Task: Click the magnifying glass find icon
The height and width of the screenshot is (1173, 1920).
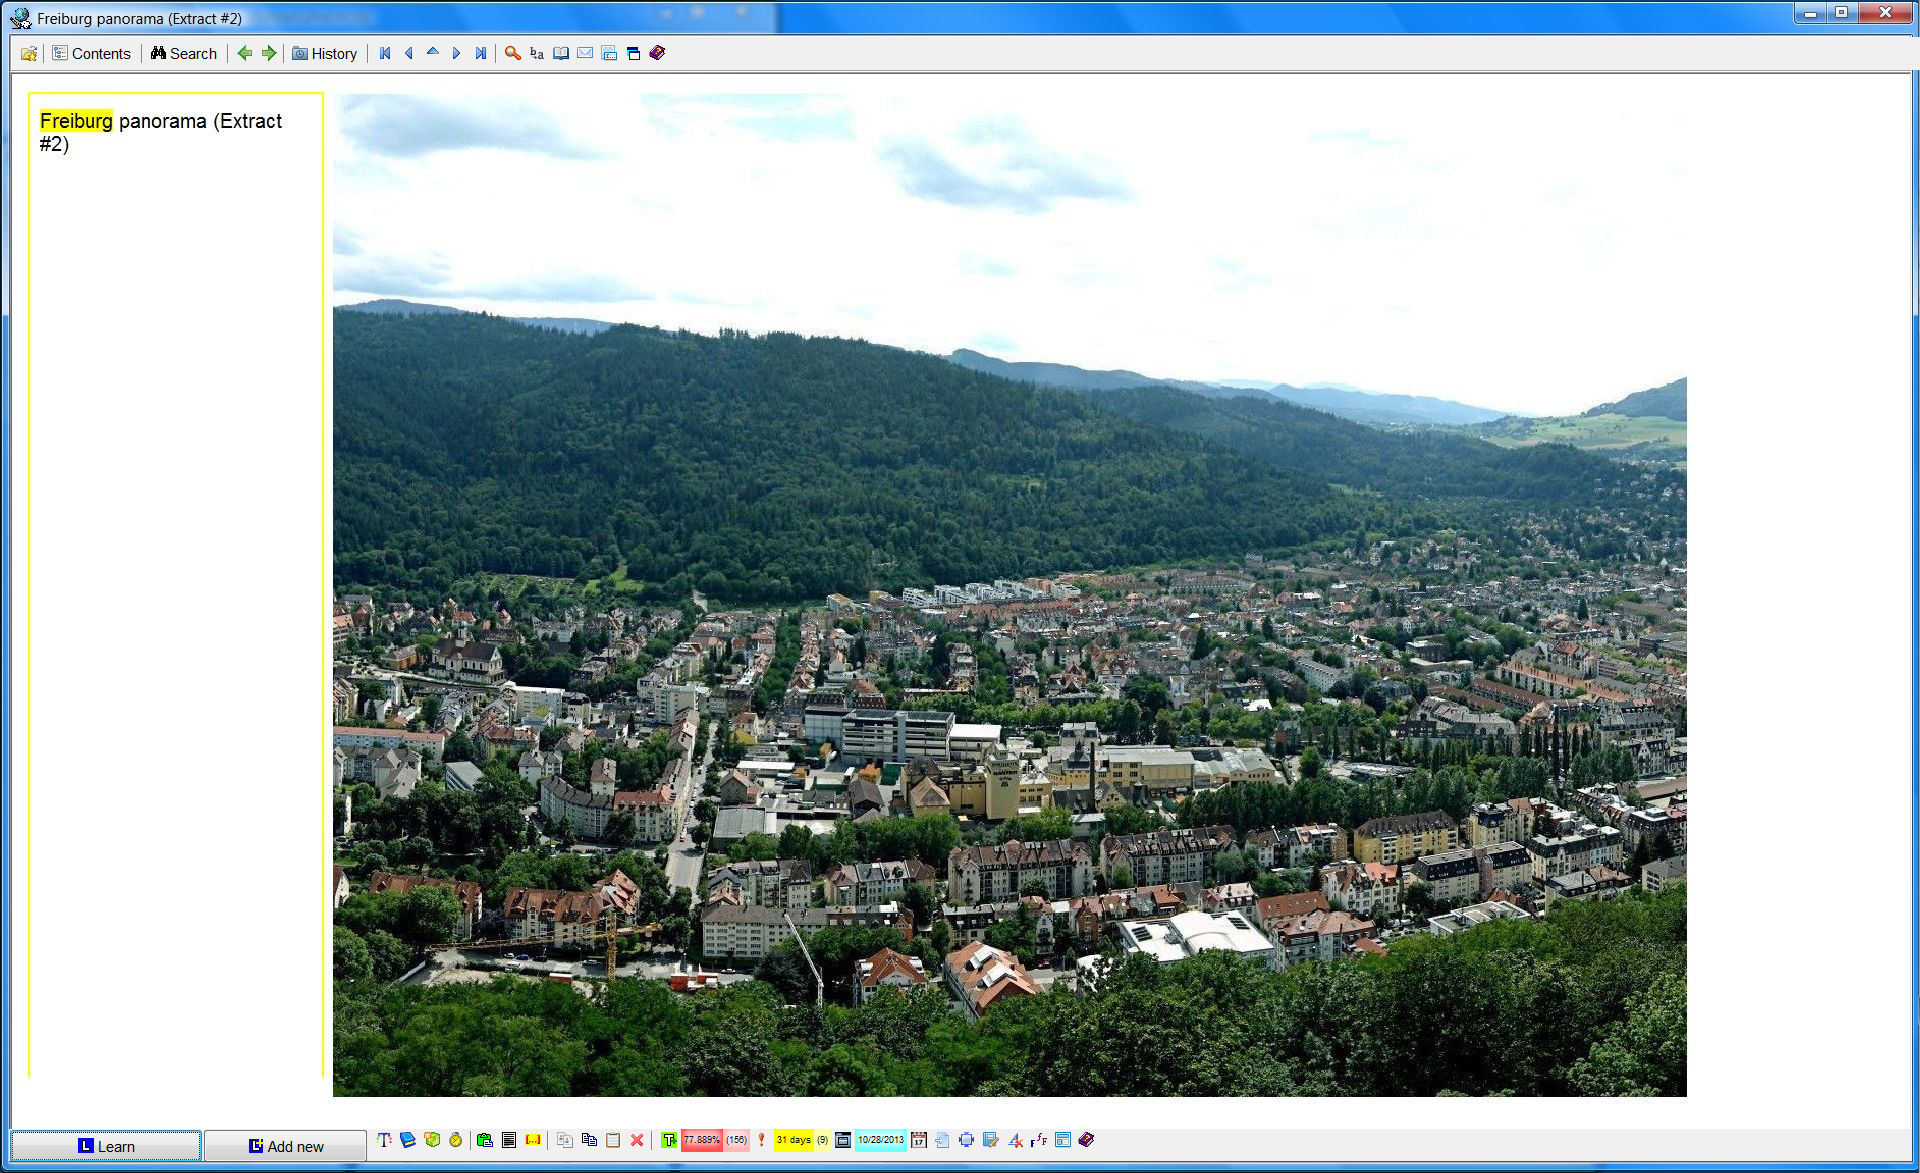Action: [512, 53]
